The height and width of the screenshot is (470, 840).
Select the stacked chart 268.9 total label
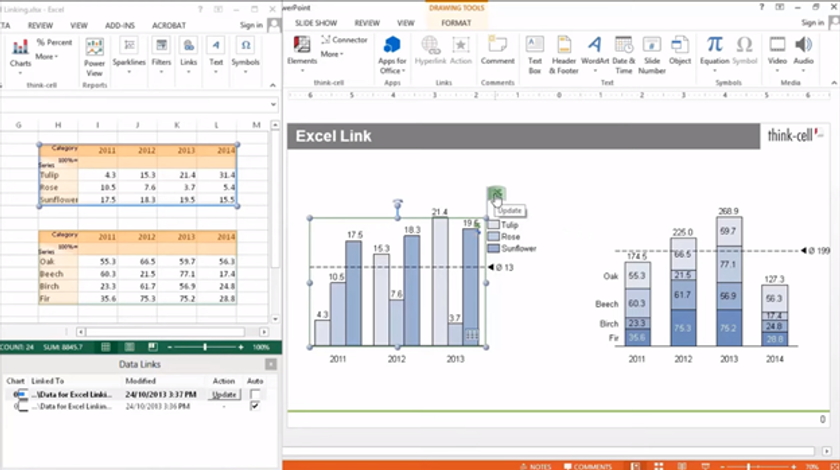pos(728,211)
